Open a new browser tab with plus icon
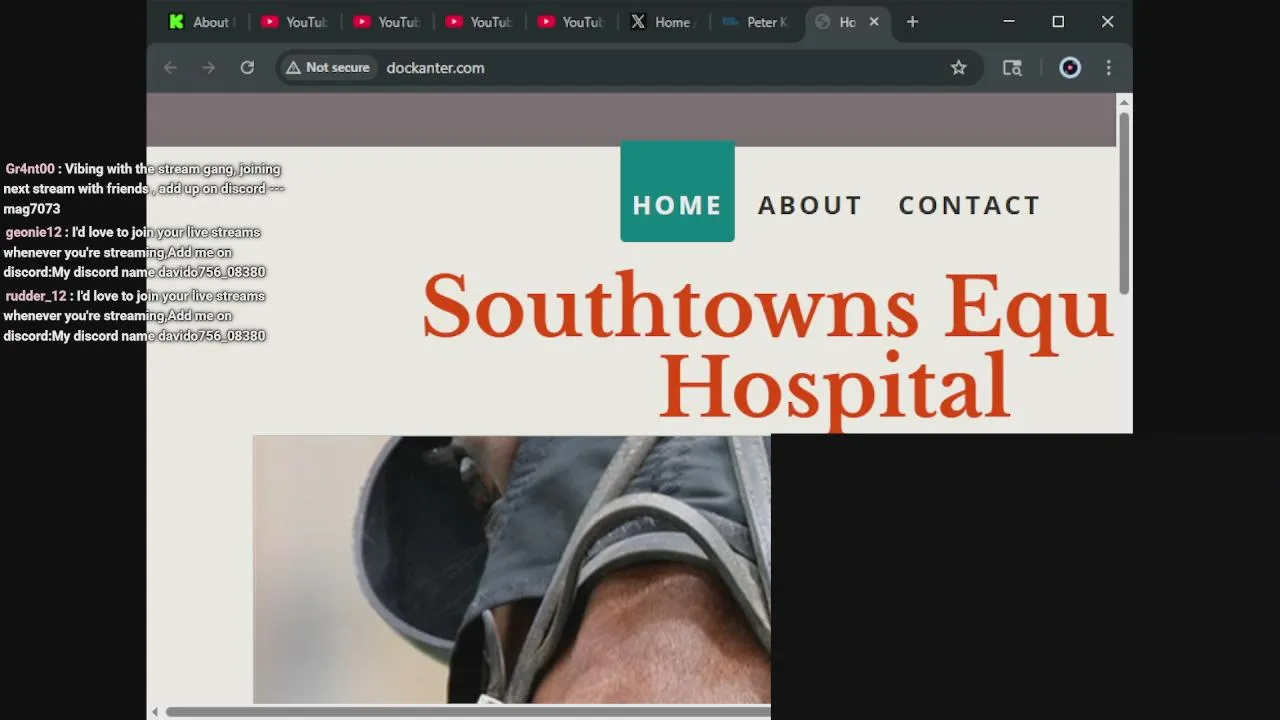 pos(912,22)
